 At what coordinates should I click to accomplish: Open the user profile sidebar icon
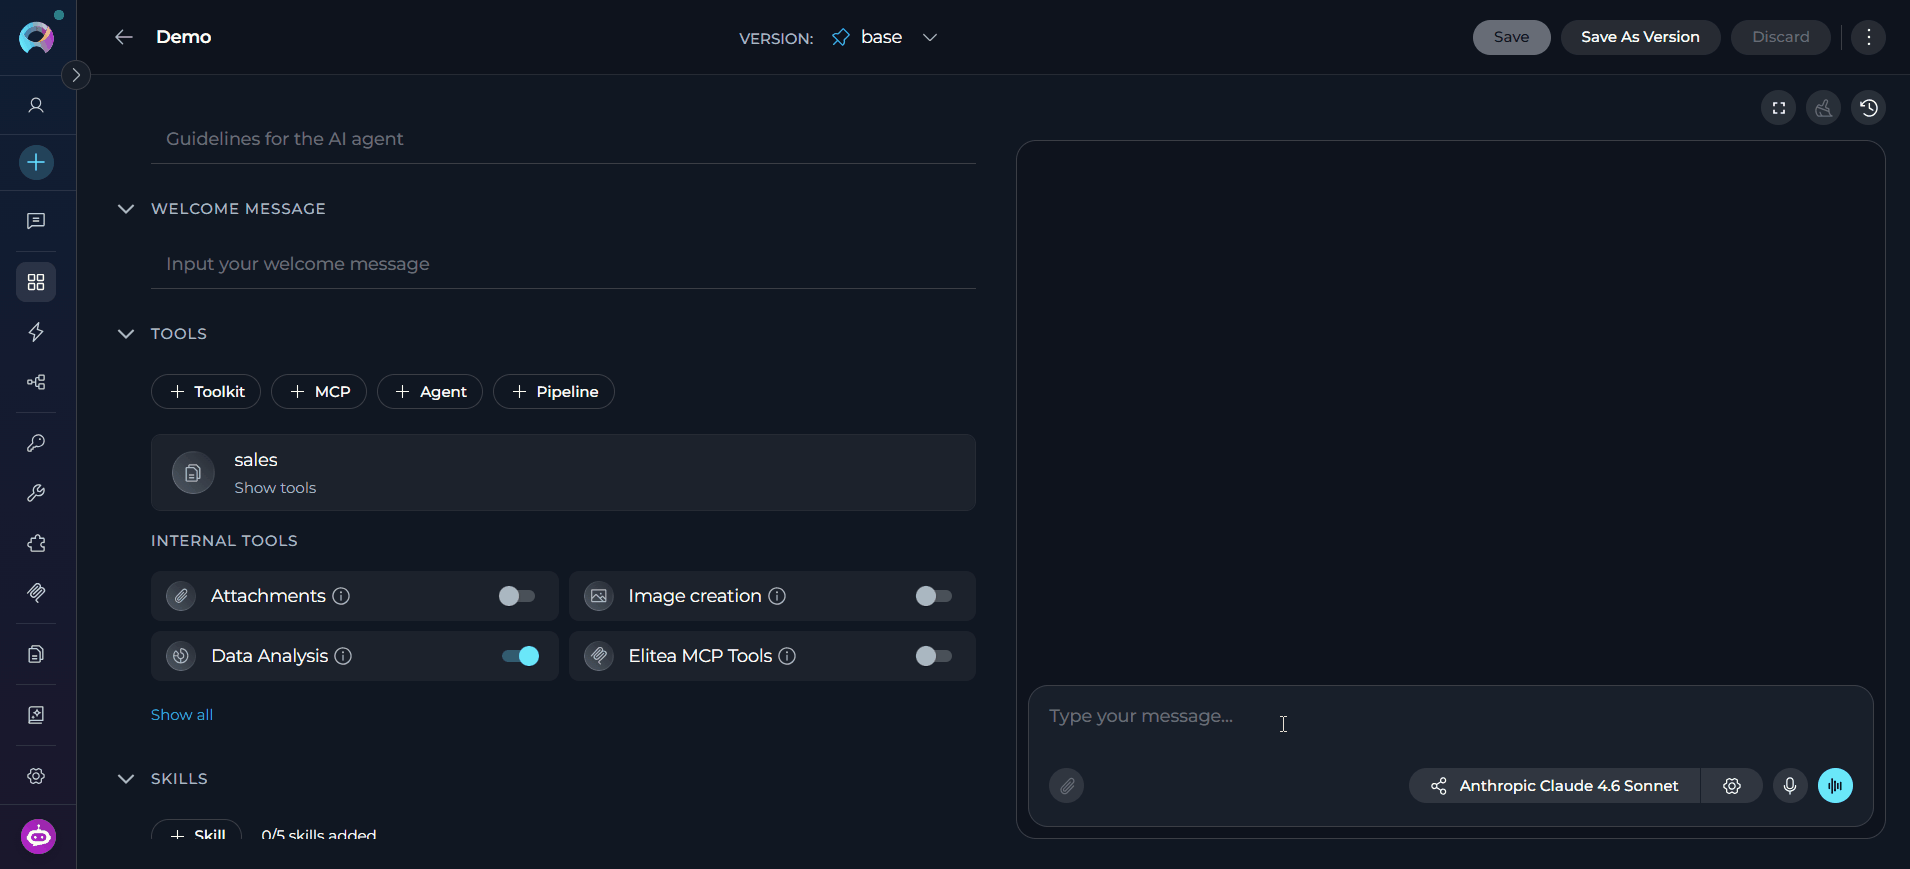(36, 105)
